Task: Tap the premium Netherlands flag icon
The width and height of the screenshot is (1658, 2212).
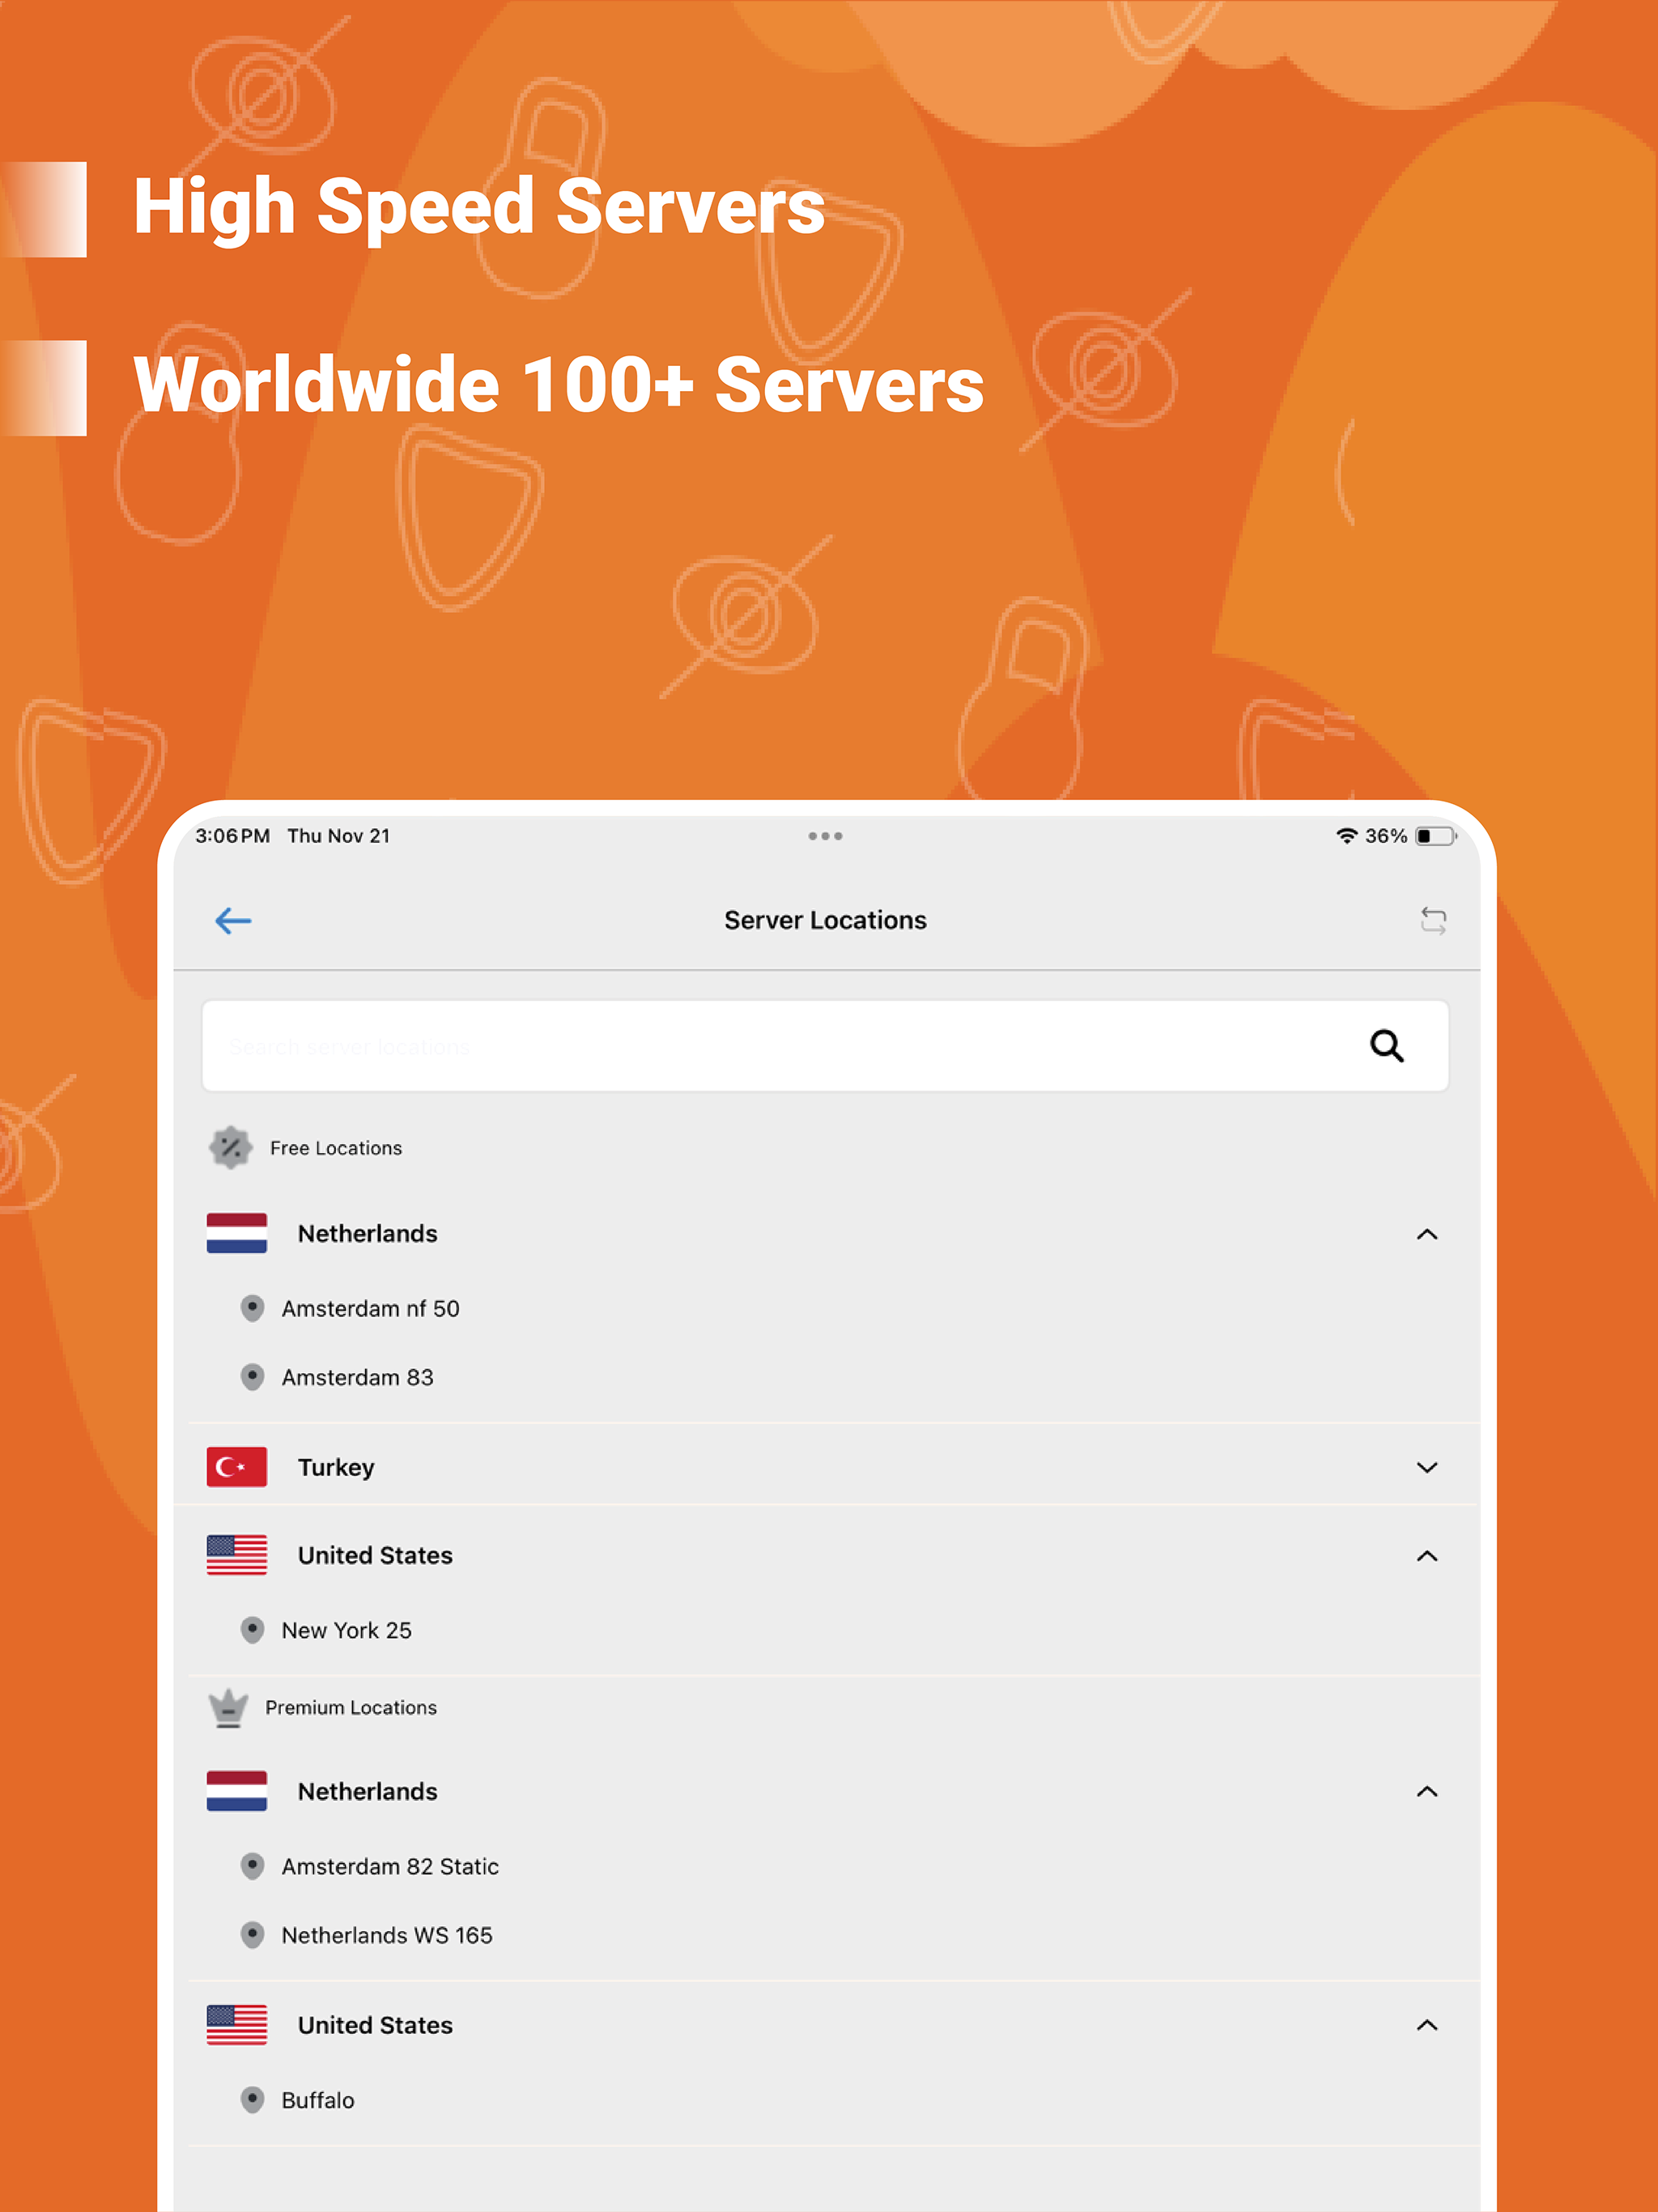Action: 237,1791
